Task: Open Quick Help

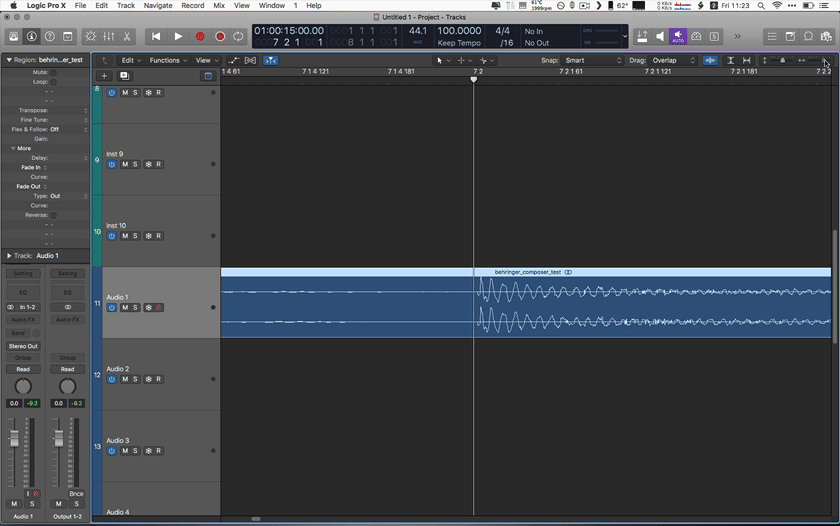Action: 49,36
